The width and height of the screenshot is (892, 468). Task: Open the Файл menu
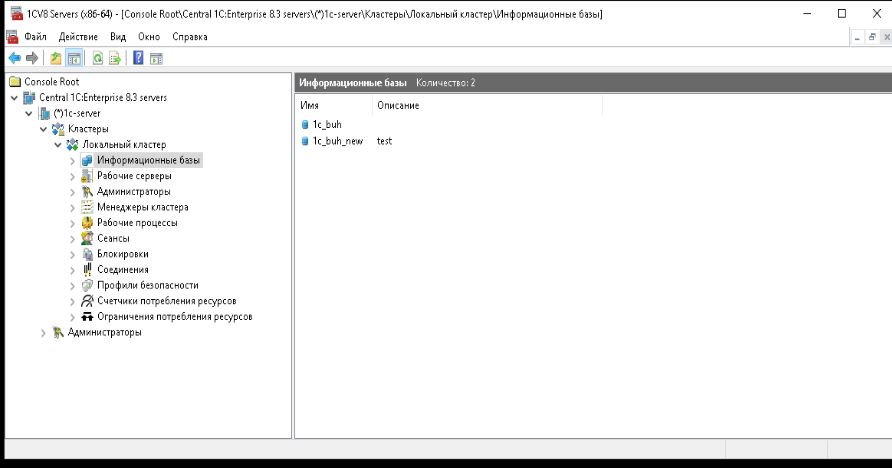click(x=35, y=37)
